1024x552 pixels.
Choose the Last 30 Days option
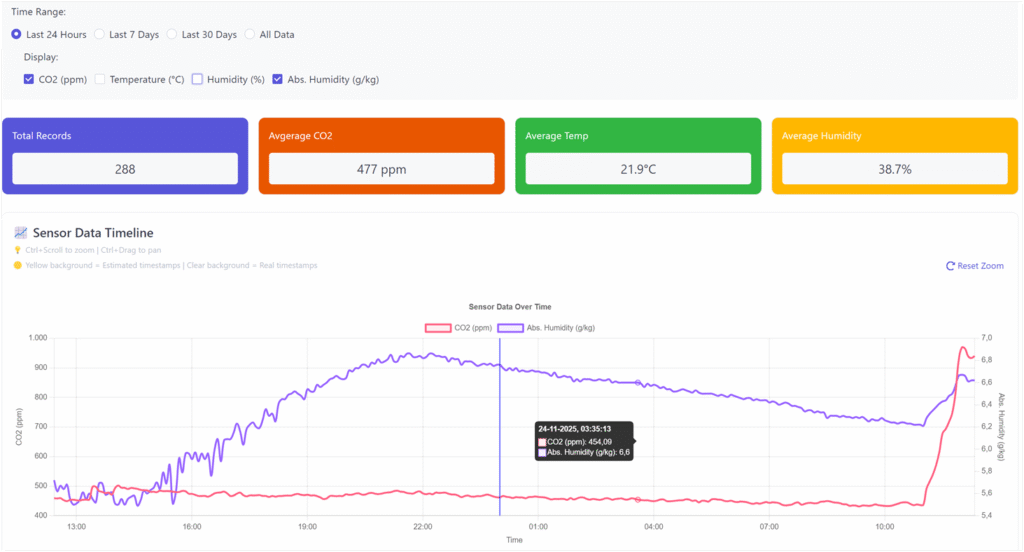(x=172, y=34)
